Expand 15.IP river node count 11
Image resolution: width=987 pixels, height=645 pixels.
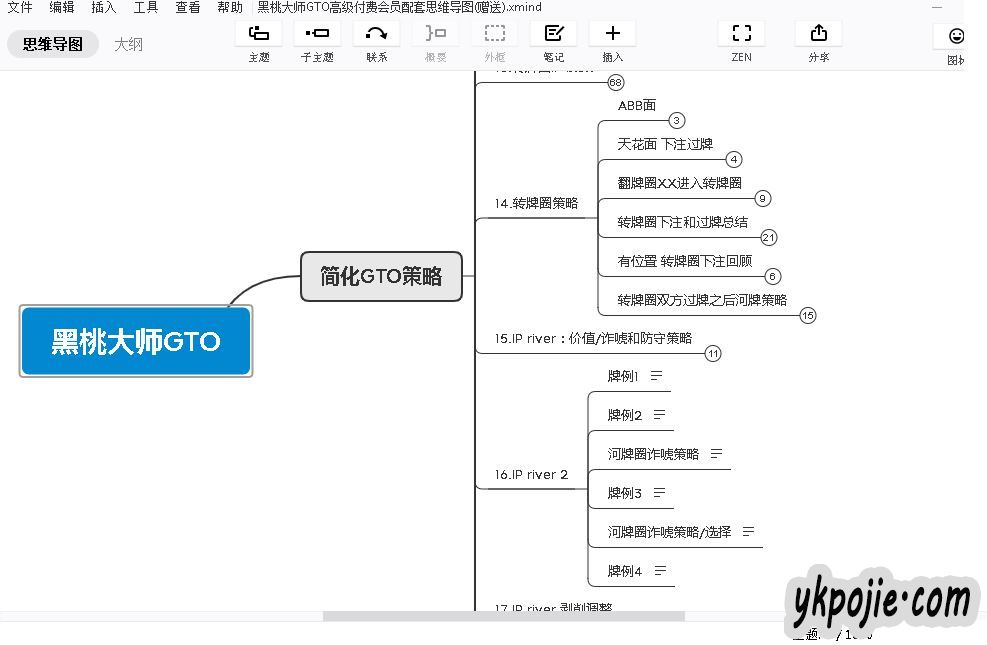(x=713, y=353)
